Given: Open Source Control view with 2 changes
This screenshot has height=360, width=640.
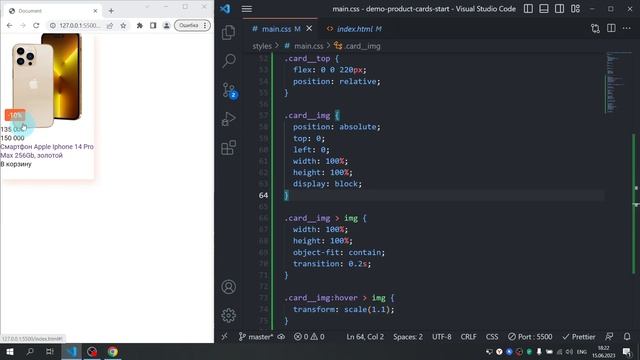Looking at the screenshot, I should click(x=229, y=90).
